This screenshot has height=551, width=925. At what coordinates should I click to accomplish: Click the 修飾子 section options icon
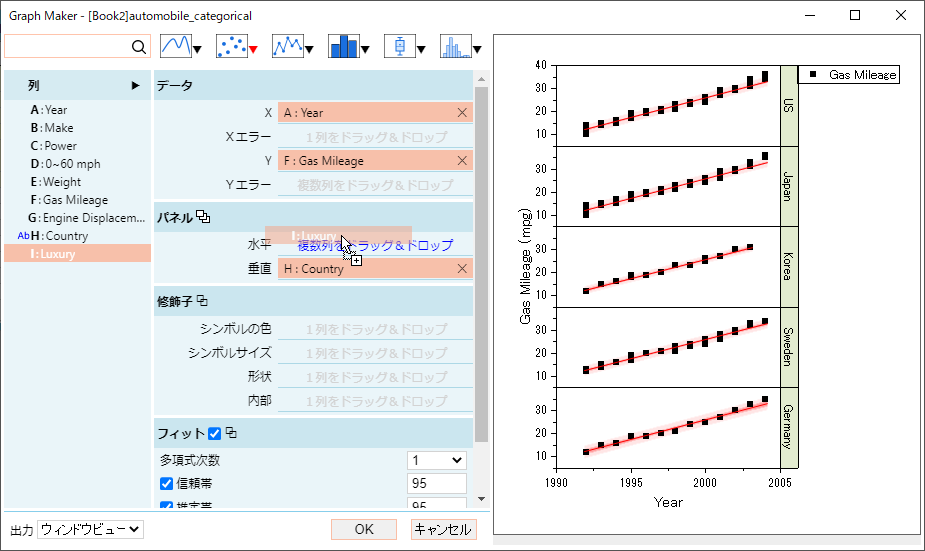click(x=202, y=301)
